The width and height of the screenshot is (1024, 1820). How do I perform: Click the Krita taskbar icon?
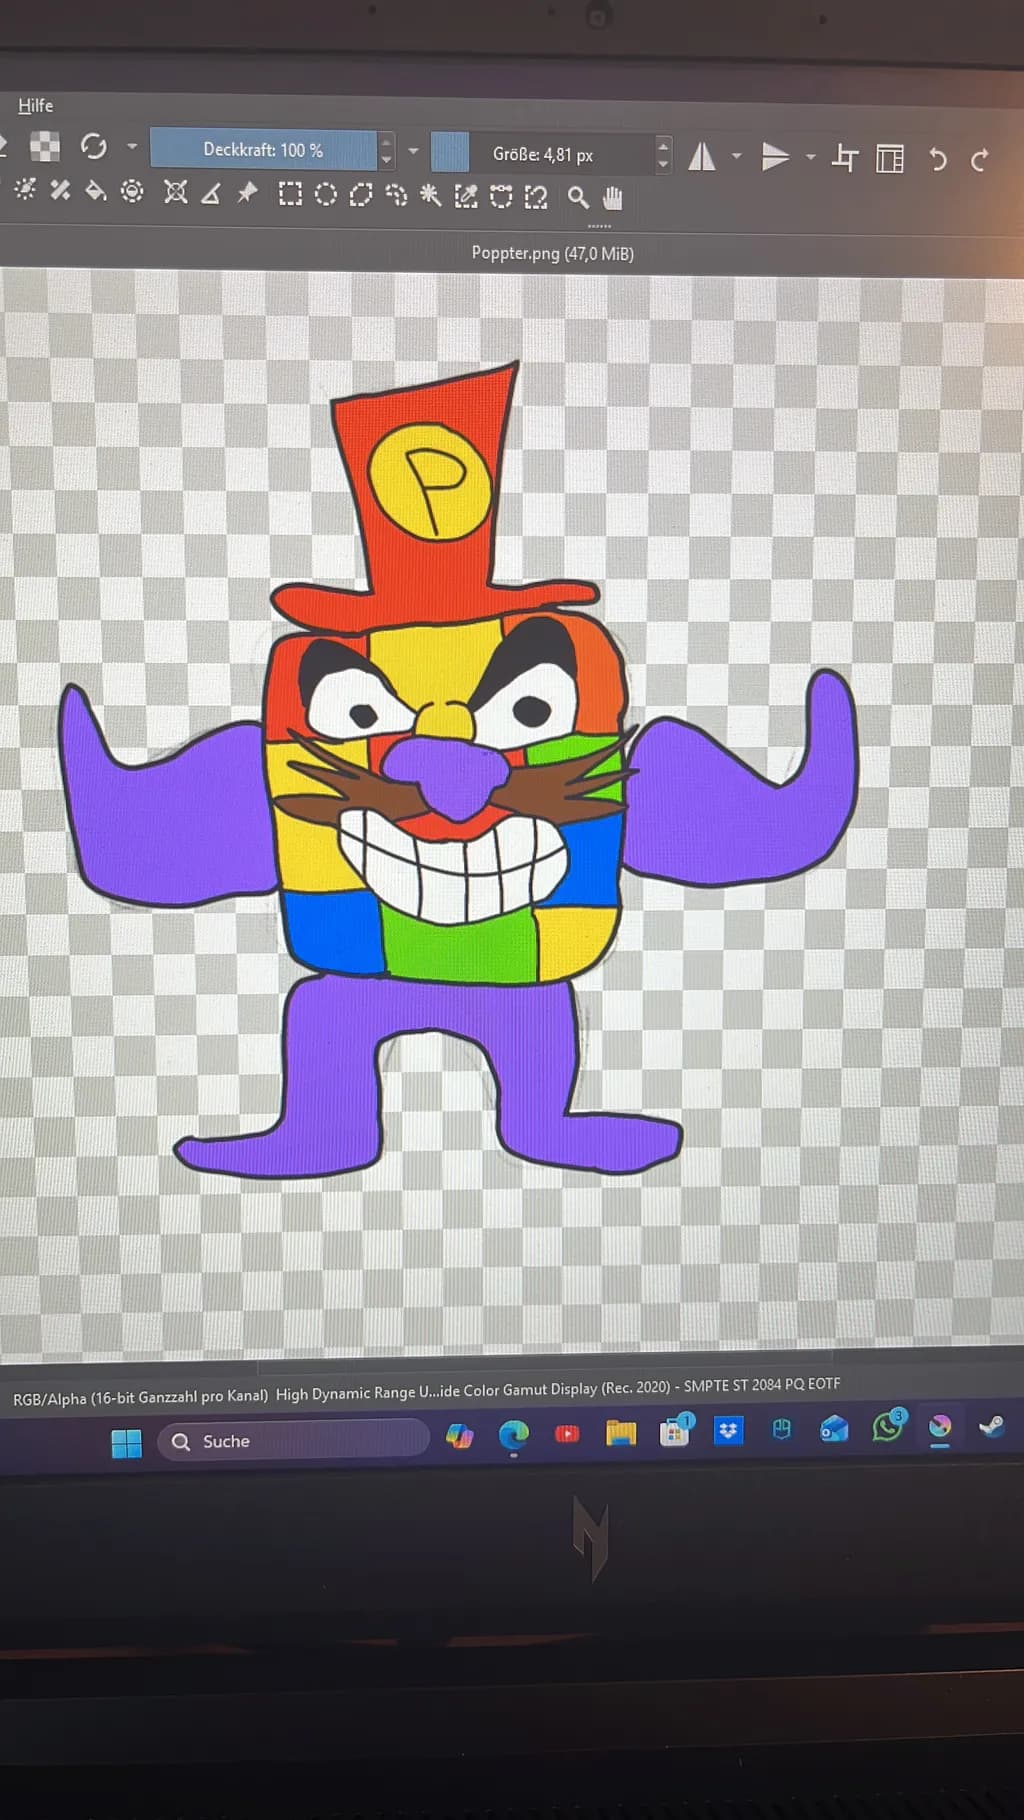coord(940,1428)
